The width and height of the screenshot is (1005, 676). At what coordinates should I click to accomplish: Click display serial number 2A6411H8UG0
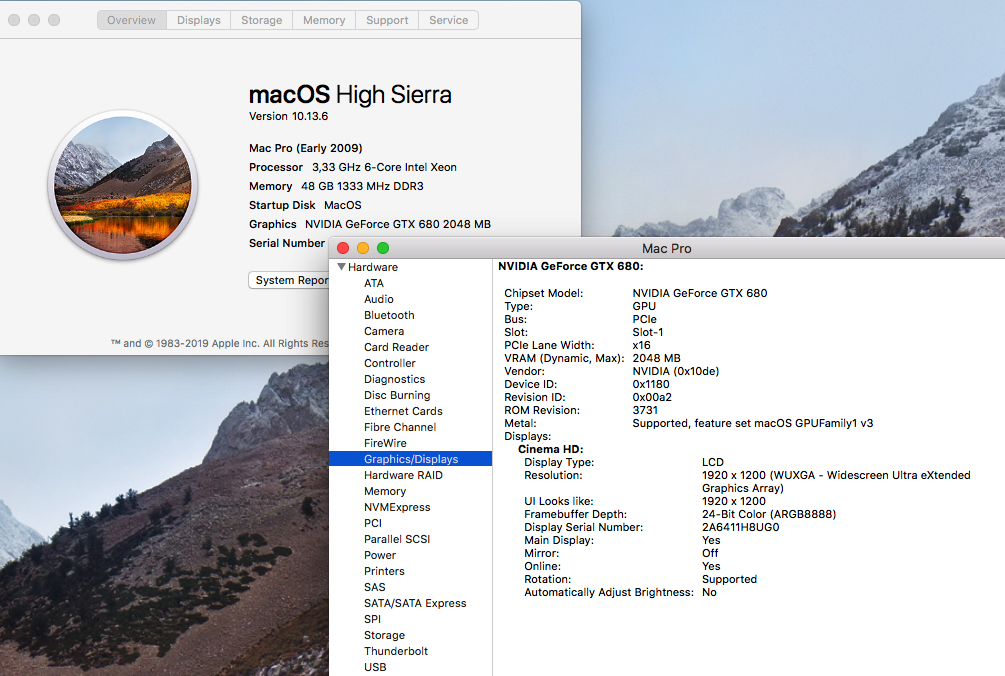tap(740, 527)
